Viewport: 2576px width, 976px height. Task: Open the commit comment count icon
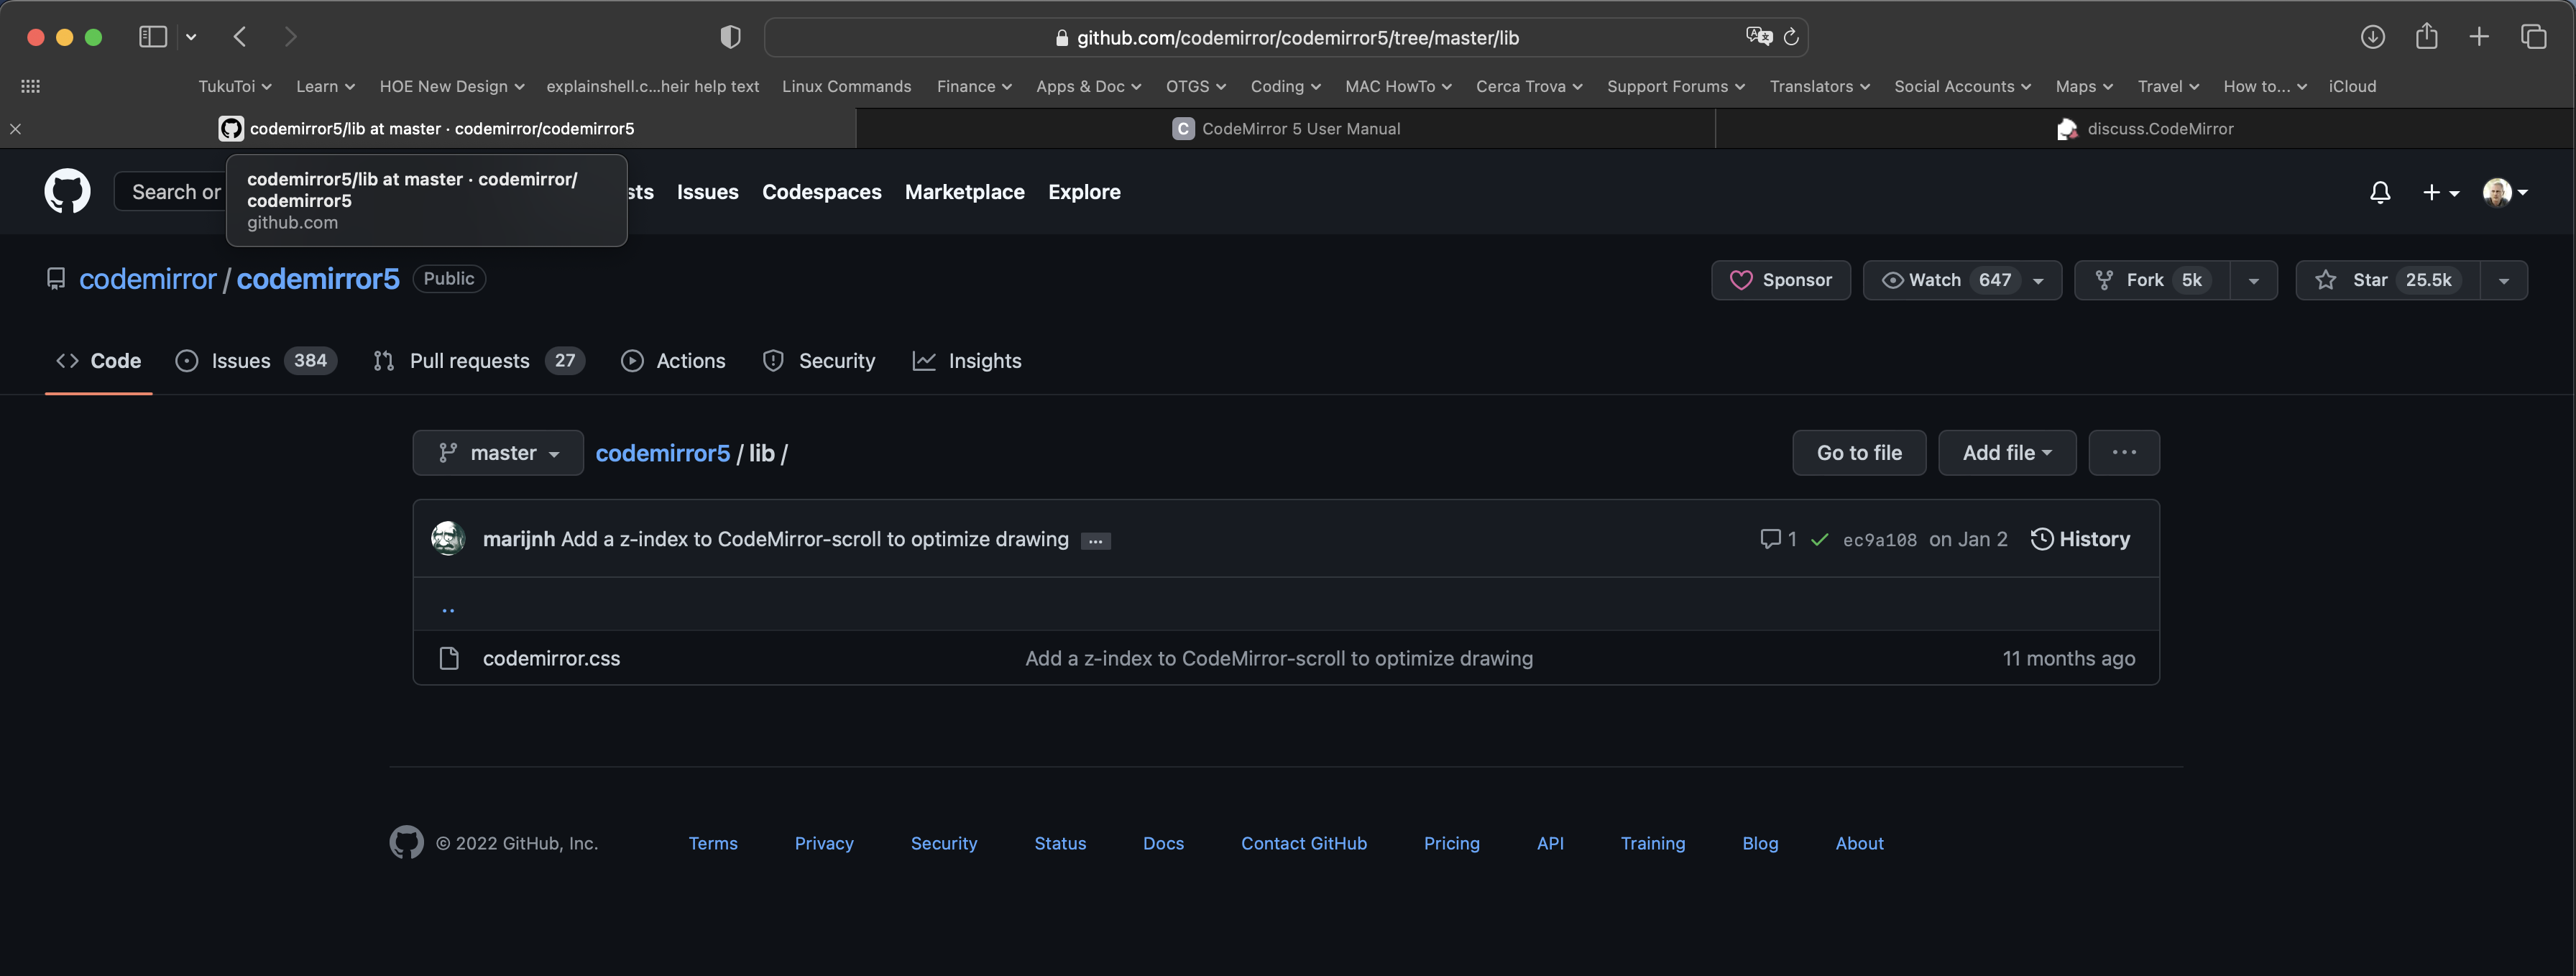tap(1778, 539)
